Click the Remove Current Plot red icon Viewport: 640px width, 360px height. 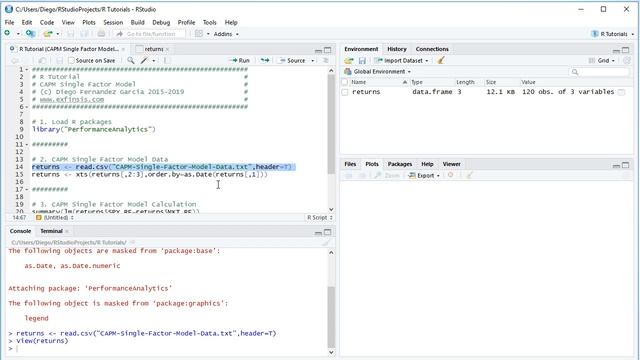click(x=451, y=175)
